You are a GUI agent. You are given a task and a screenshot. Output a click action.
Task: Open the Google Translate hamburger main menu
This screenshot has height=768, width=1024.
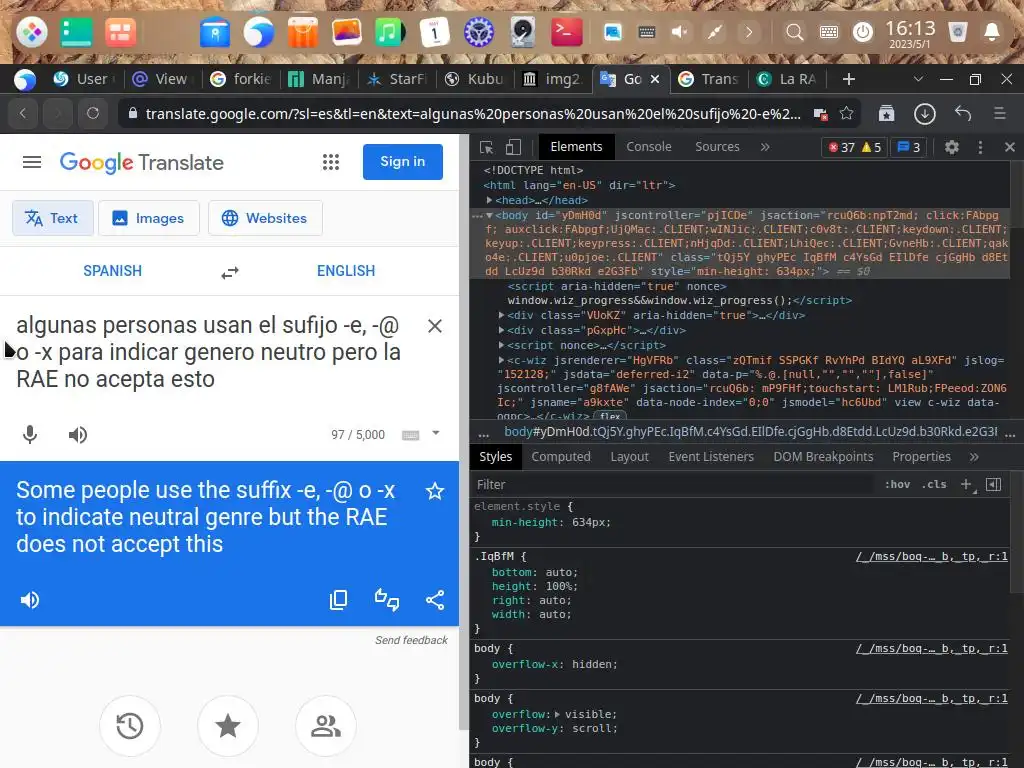[31, 162]
